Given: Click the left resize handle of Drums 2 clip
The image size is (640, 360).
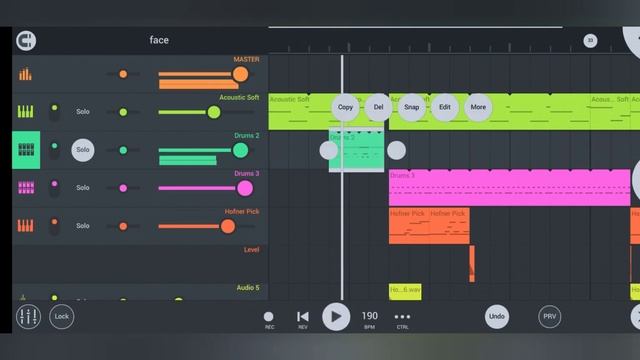Looking at the screenshot, I should [x=329, y=150].
